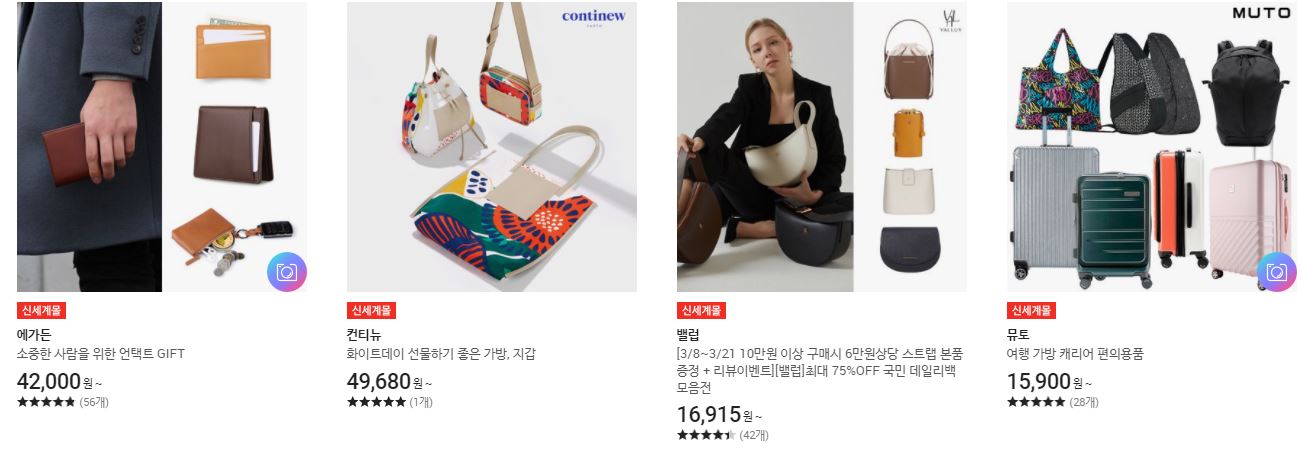Click the 신세계몰 badge above 에가든
This screenshot has width=1302, height=453.
pos(41,310)
